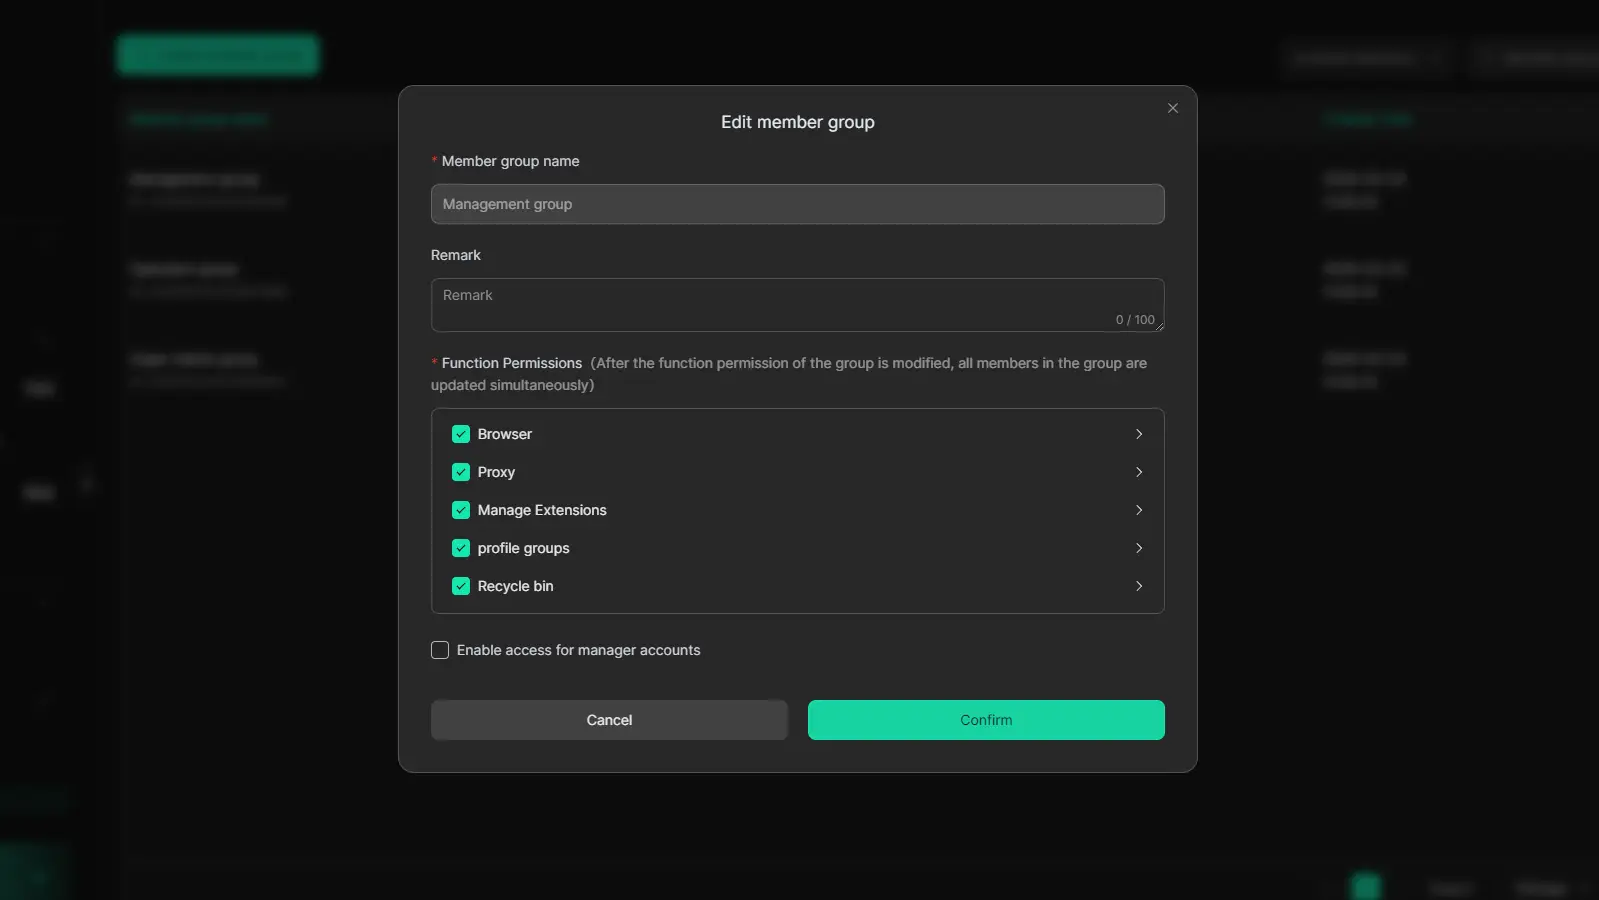Expand the Proxy permissions arrow
1599x900 pixels.
(1138, 472)
